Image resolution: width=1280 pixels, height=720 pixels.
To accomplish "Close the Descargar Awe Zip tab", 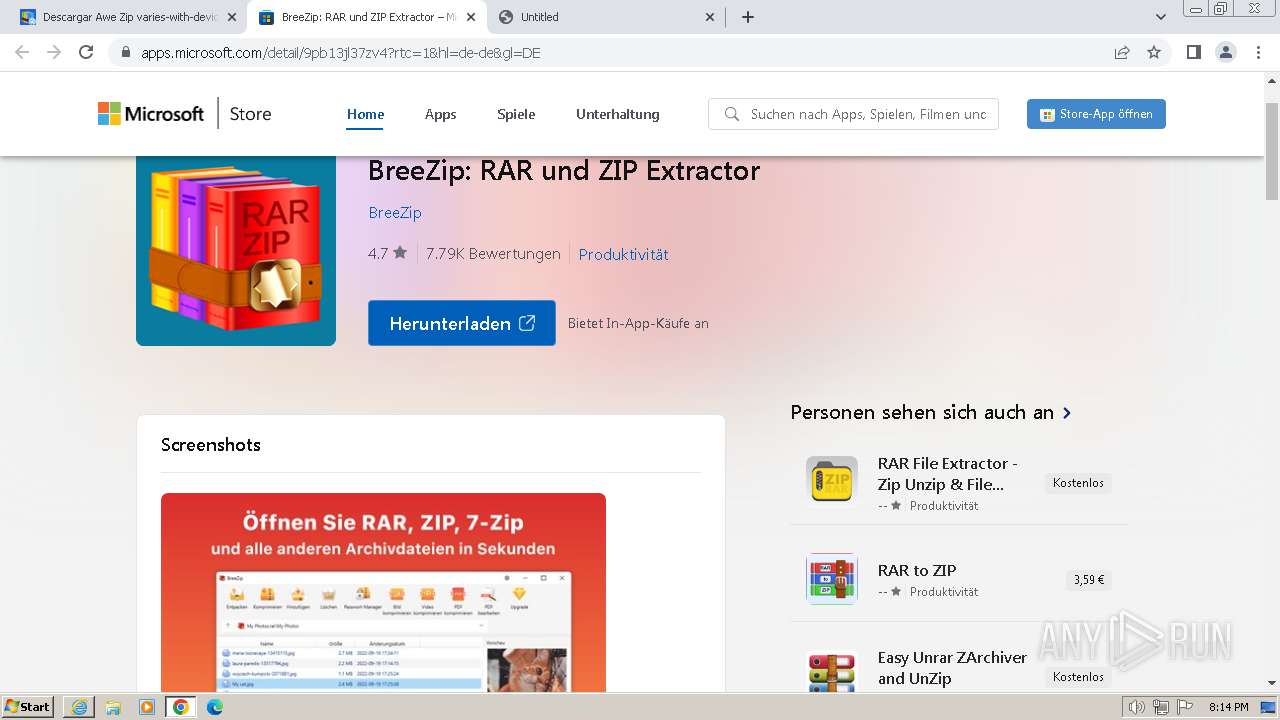I will [x=232, y=17].
